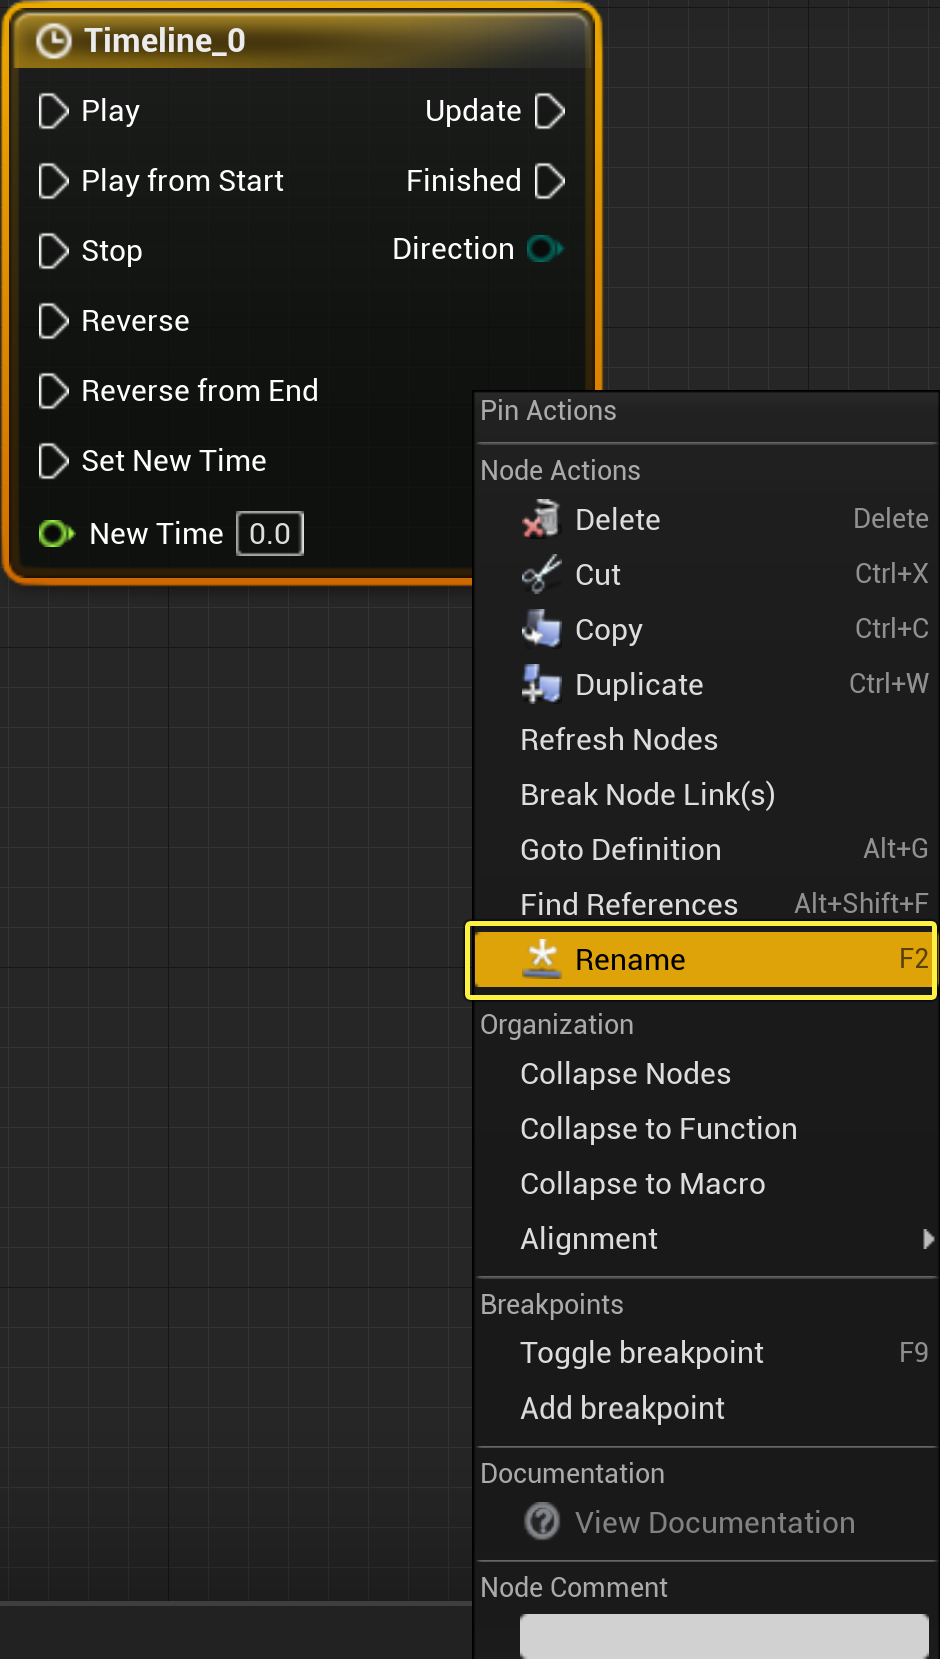Click the Refresh Nodes option
Image resolution: width=940 pixels, height=1659 pixels.
pyautogui.click(x=619, y=740)
